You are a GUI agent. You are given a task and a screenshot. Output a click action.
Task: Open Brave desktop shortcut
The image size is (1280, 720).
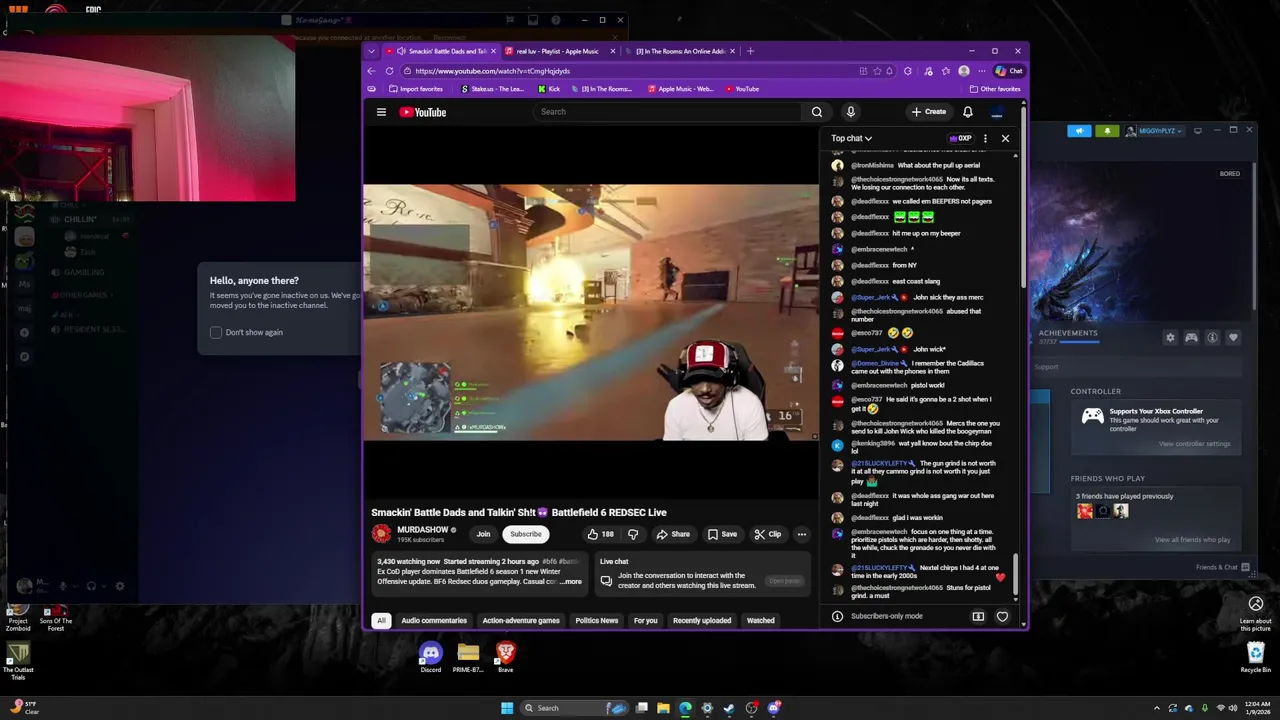[505, 658]
